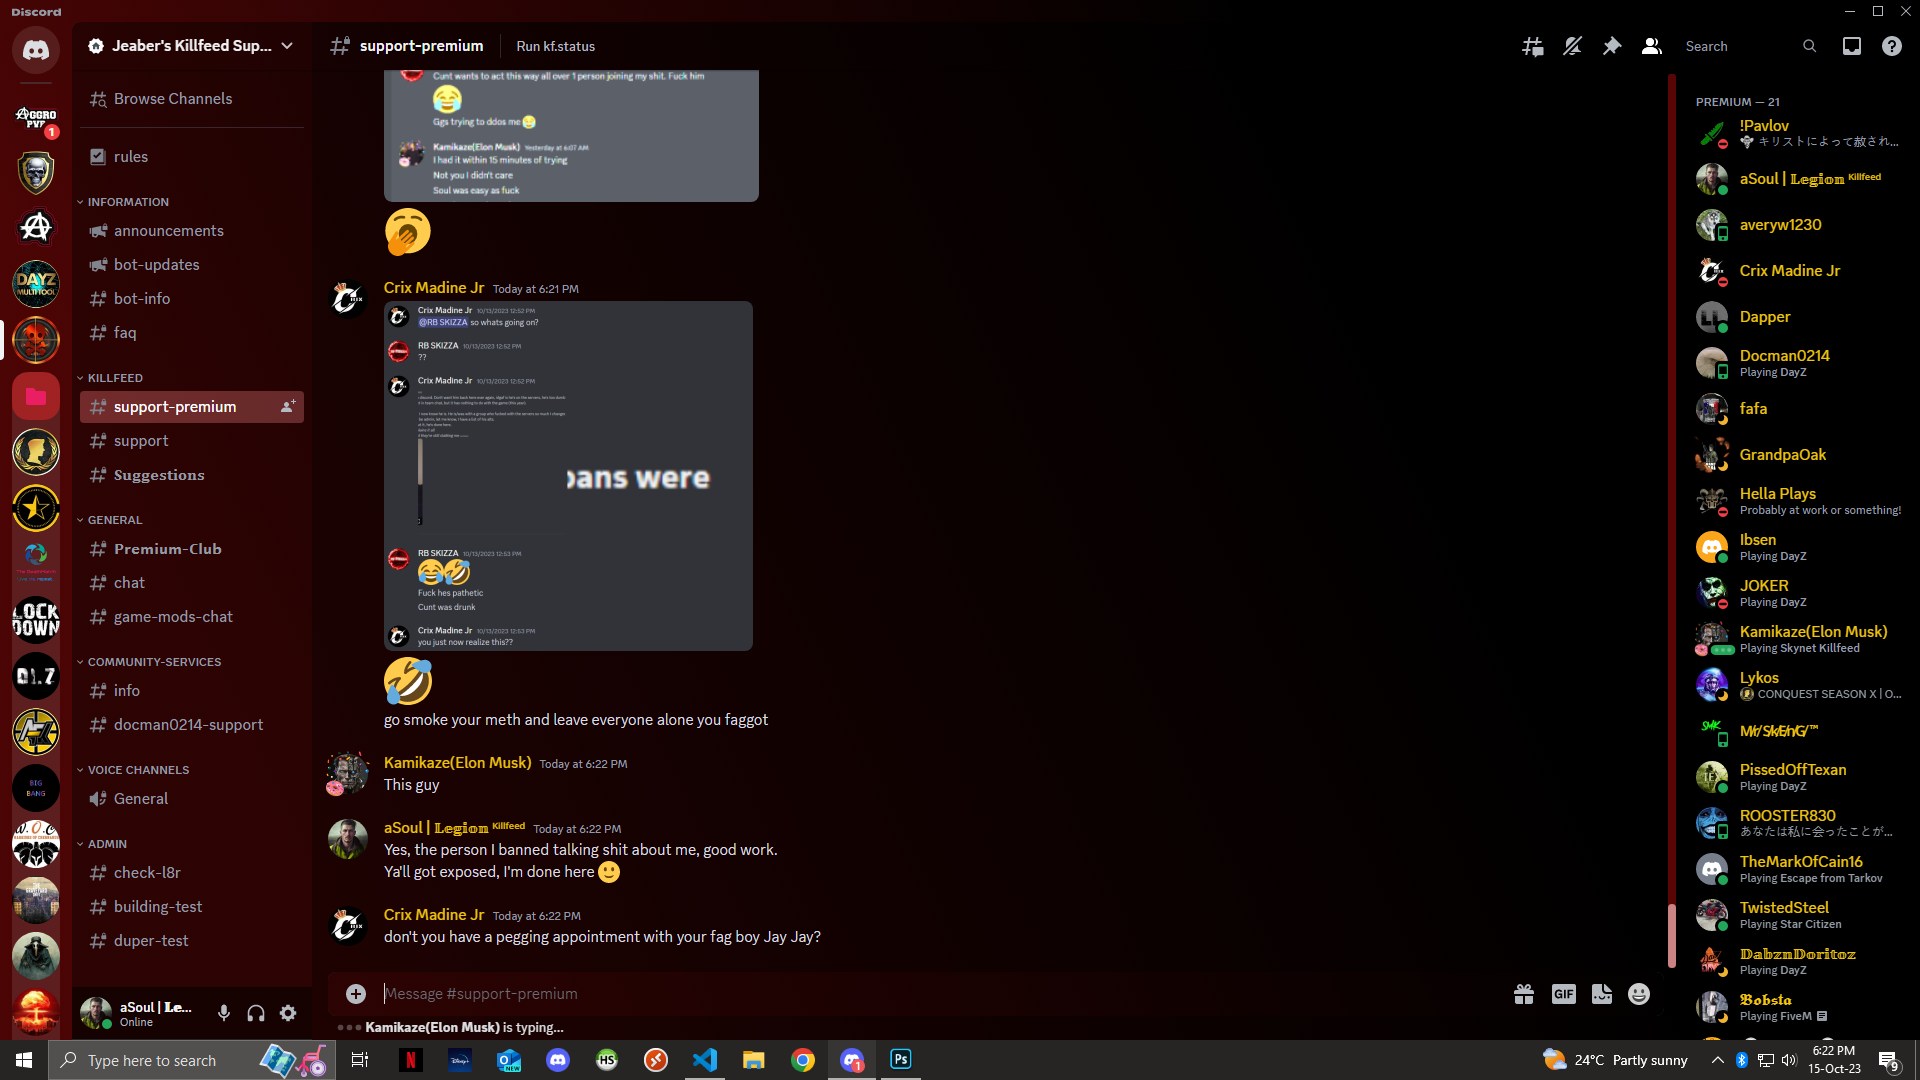Open Google Chrome from taskbar
Image resolution: width=1920 pixels, height=1080 pixels.
pos(803,1060)
